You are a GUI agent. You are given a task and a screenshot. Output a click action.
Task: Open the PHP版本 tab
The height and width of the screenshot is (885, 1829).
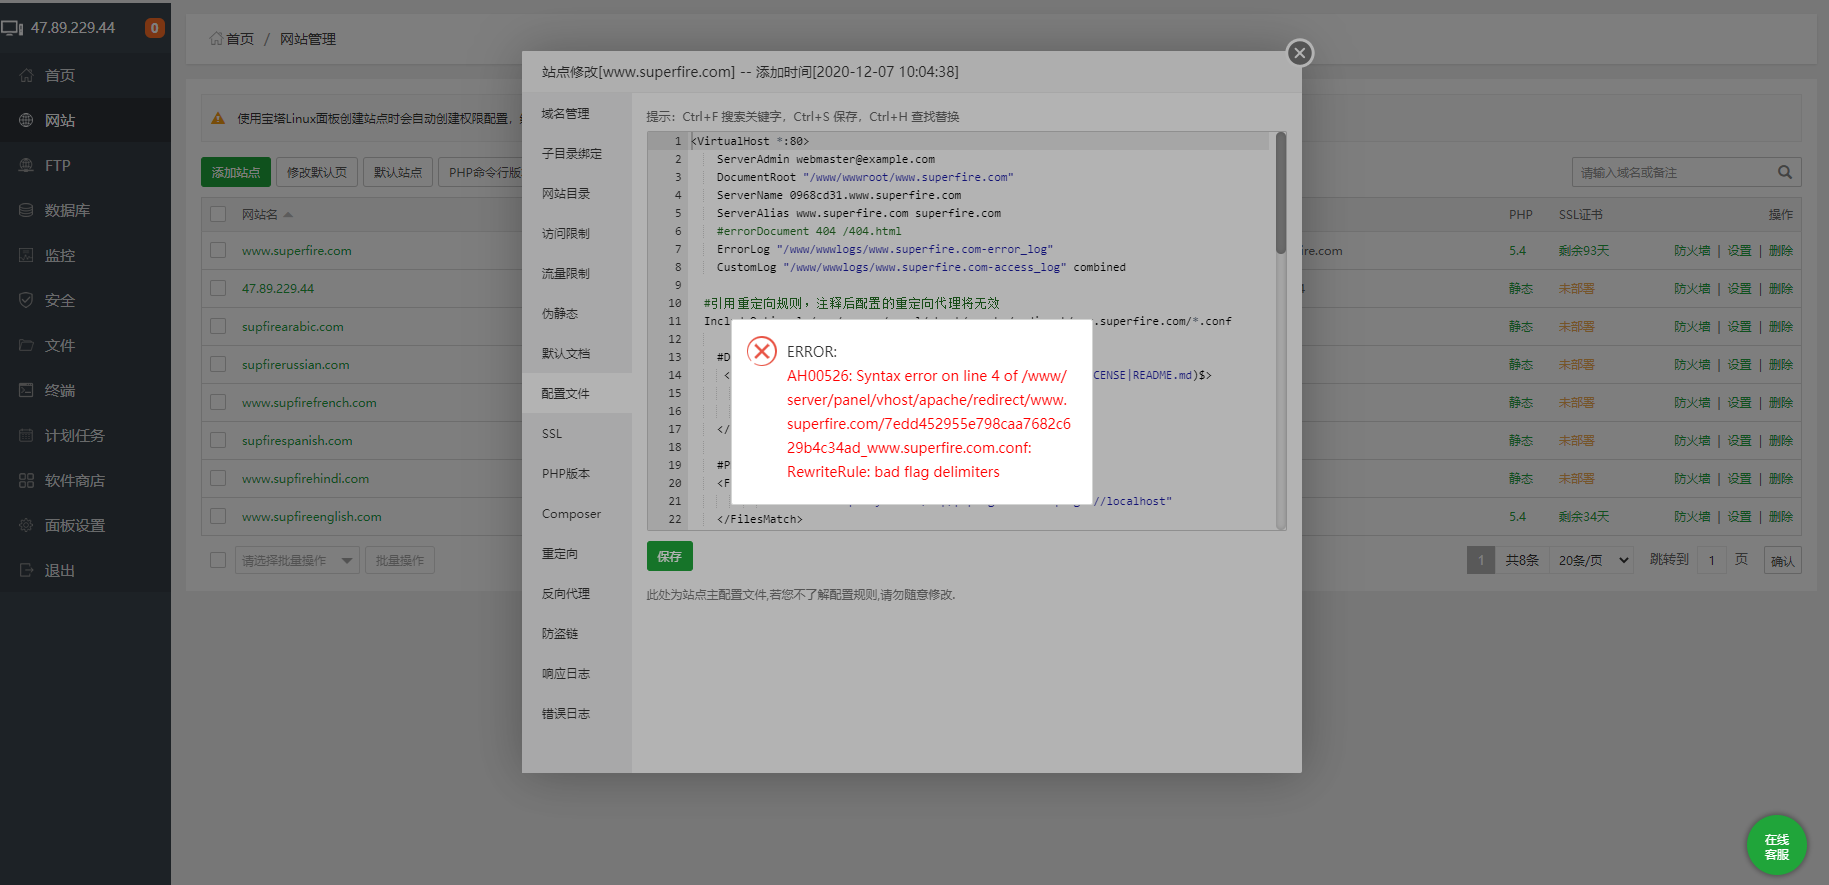[x=577, y=474]
